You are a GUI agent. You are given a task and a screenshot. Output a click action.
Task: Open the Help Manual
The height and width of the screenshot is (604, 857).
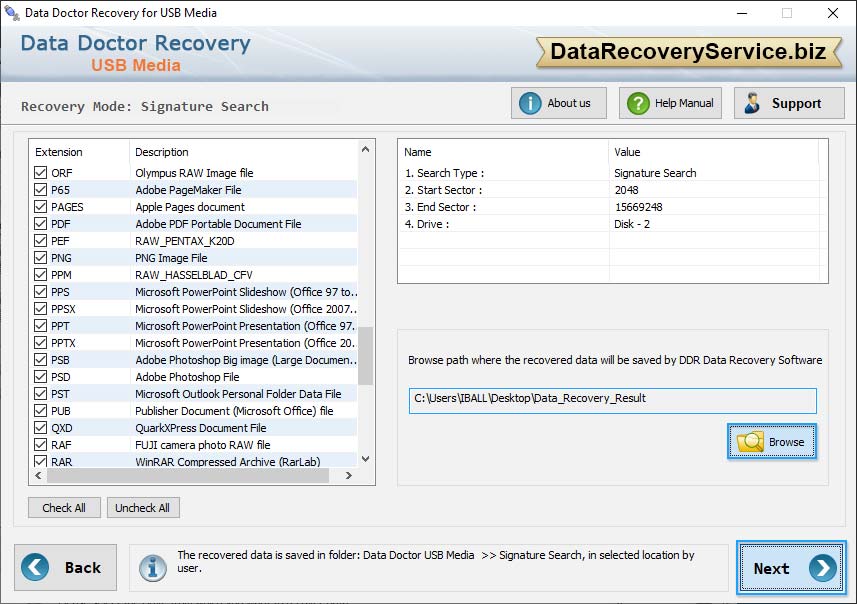click(670, 103)
